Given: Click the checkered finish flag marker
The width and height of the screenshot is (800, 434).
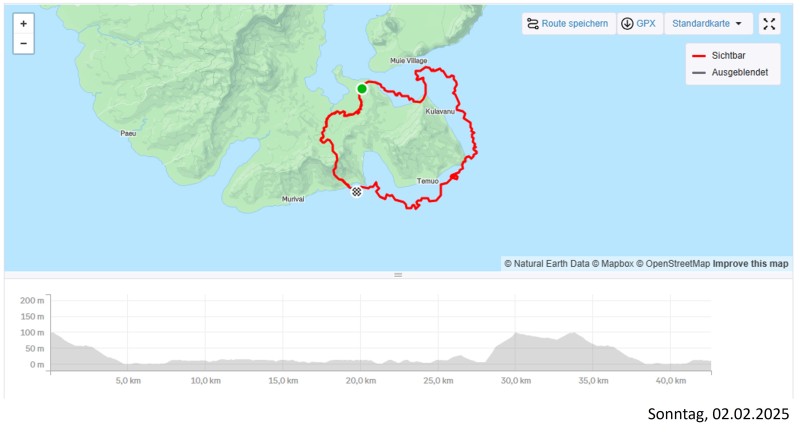Looking at the screenshot, I should 356,191.
